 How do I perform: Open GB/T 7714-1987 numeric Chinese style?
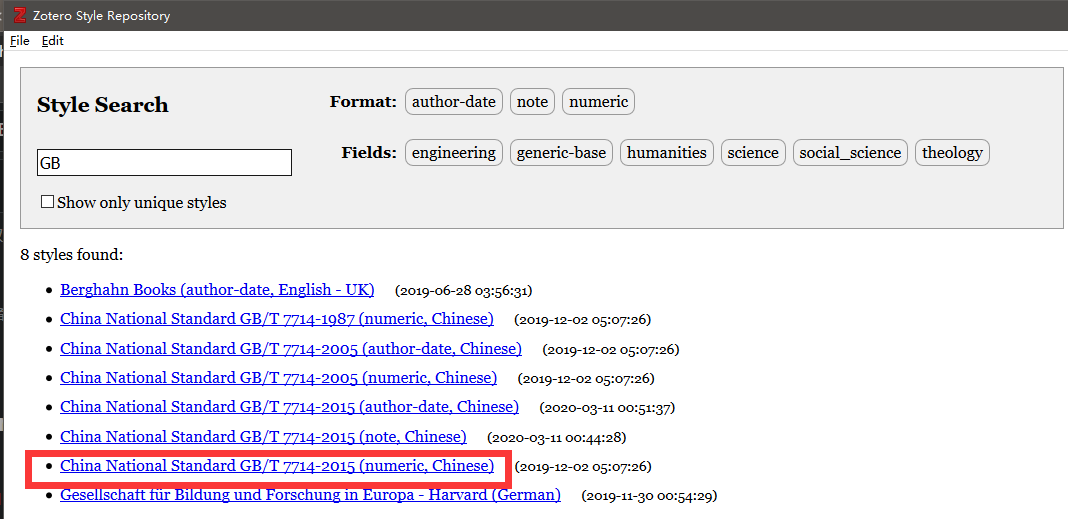point(277,319)
